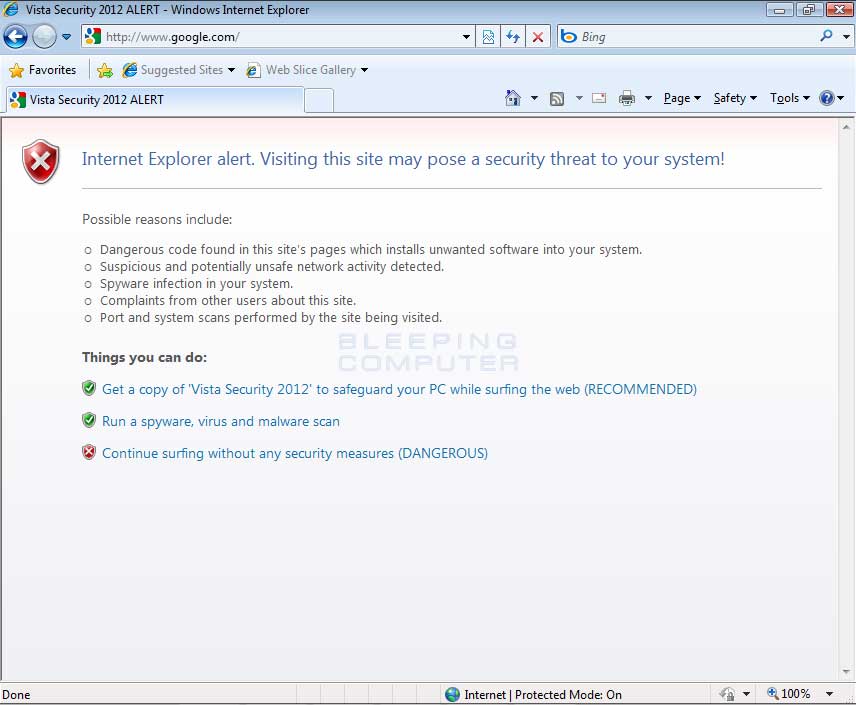Open the Favorites button
Image resolution: width=856 pixels, height=705 pixels.
43,70
